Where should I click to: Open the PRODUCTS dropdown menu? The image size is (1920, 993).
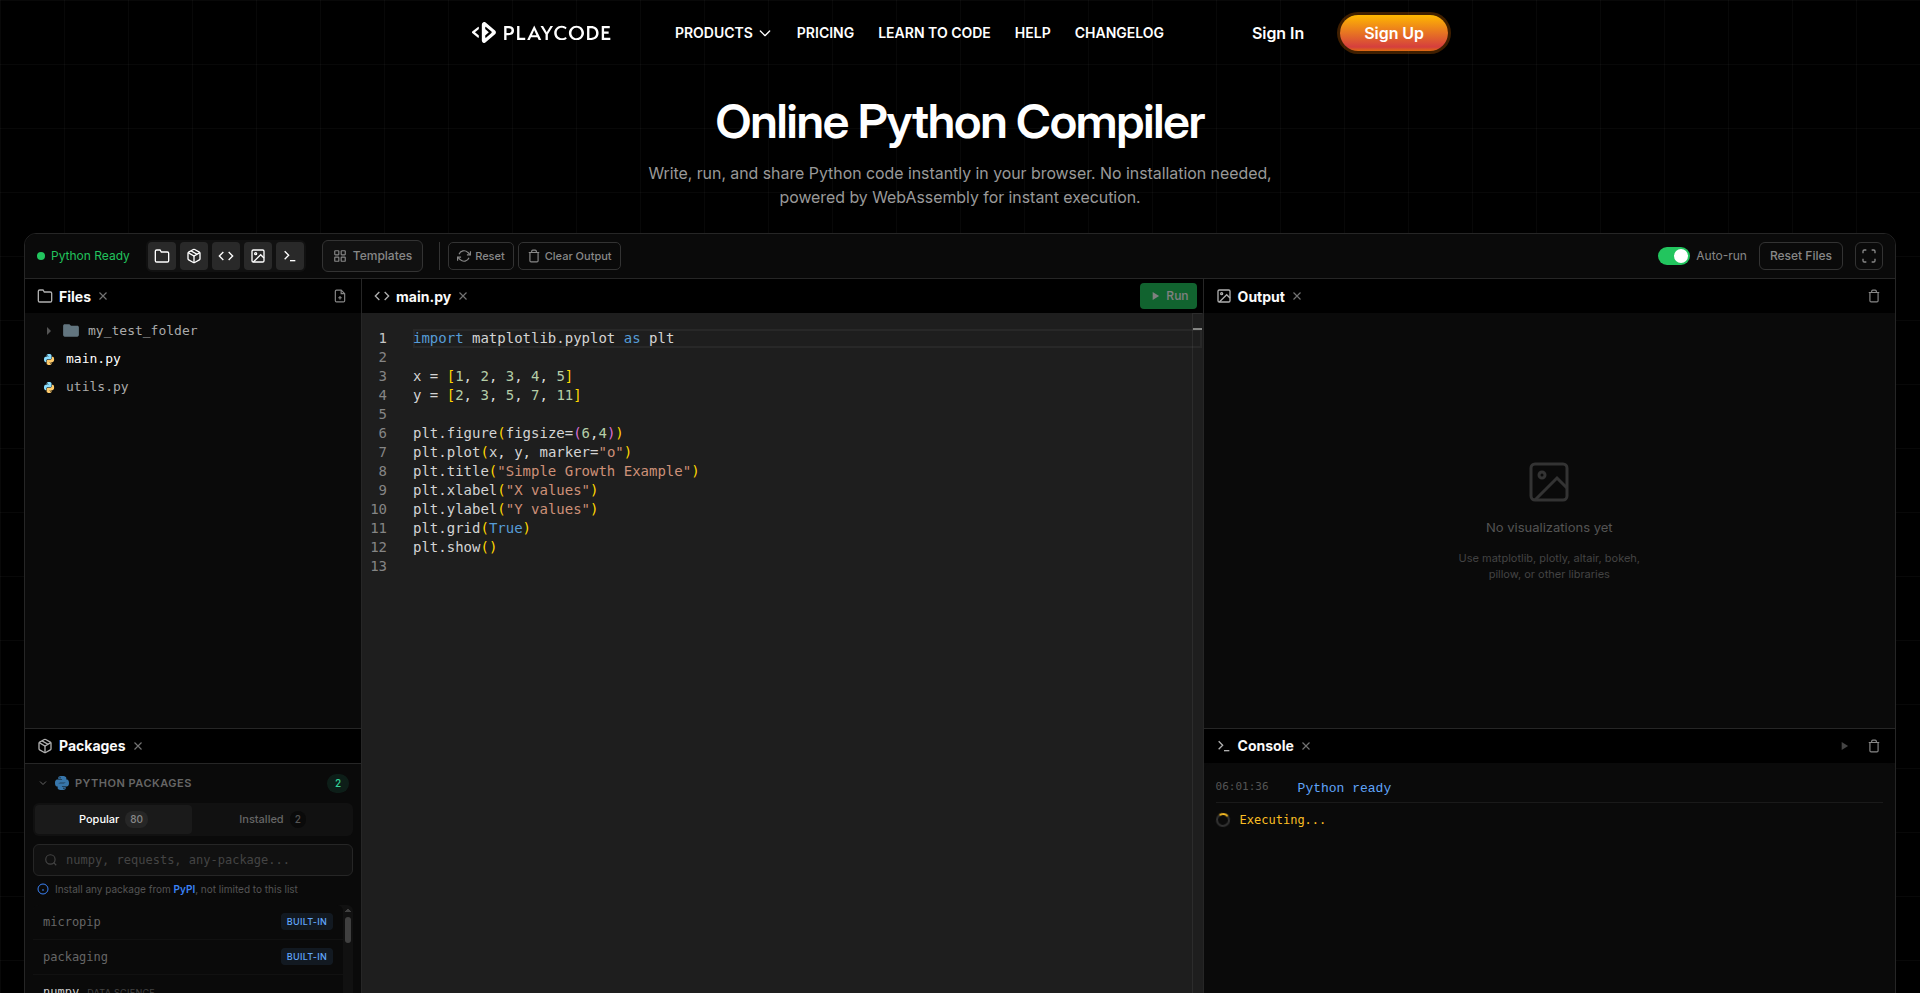(722, 32)
